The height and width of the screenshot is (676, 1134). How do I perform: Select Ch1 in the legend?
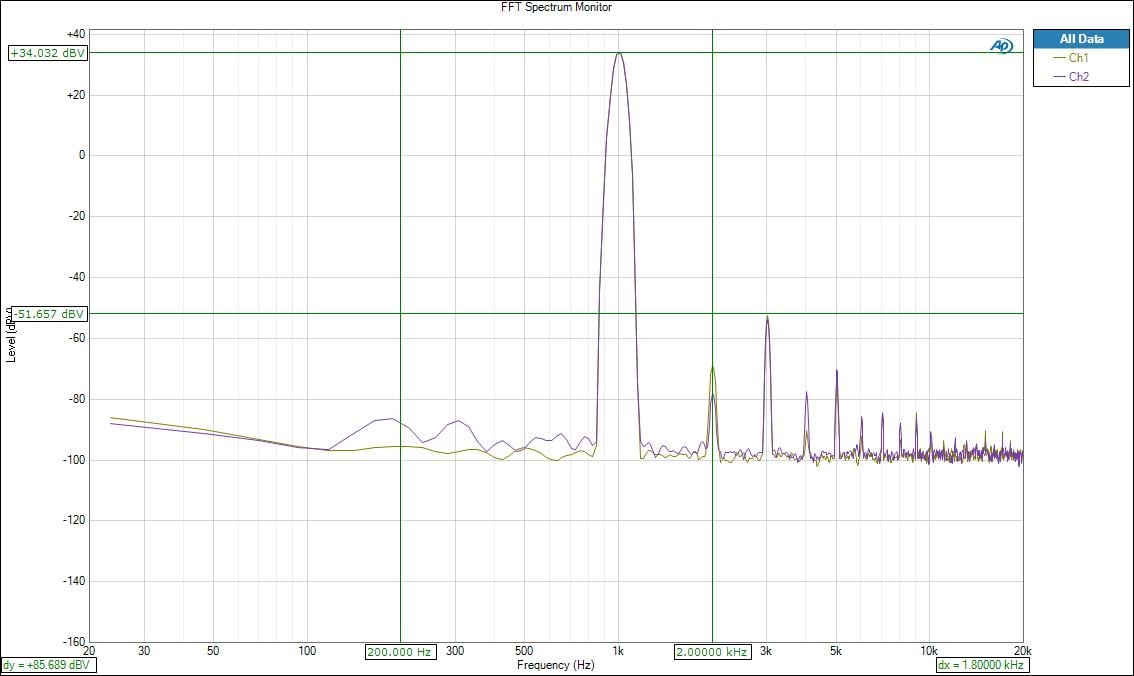point(1078,58)
